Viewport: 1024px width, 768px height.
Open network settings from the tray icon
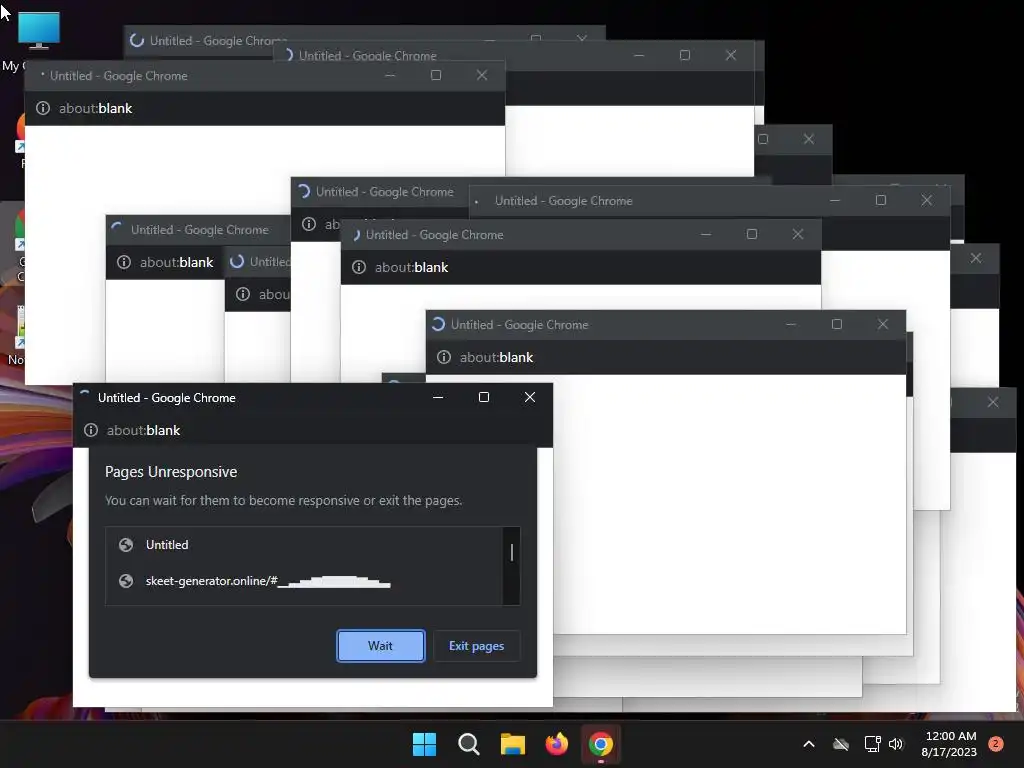click(872, 744)
